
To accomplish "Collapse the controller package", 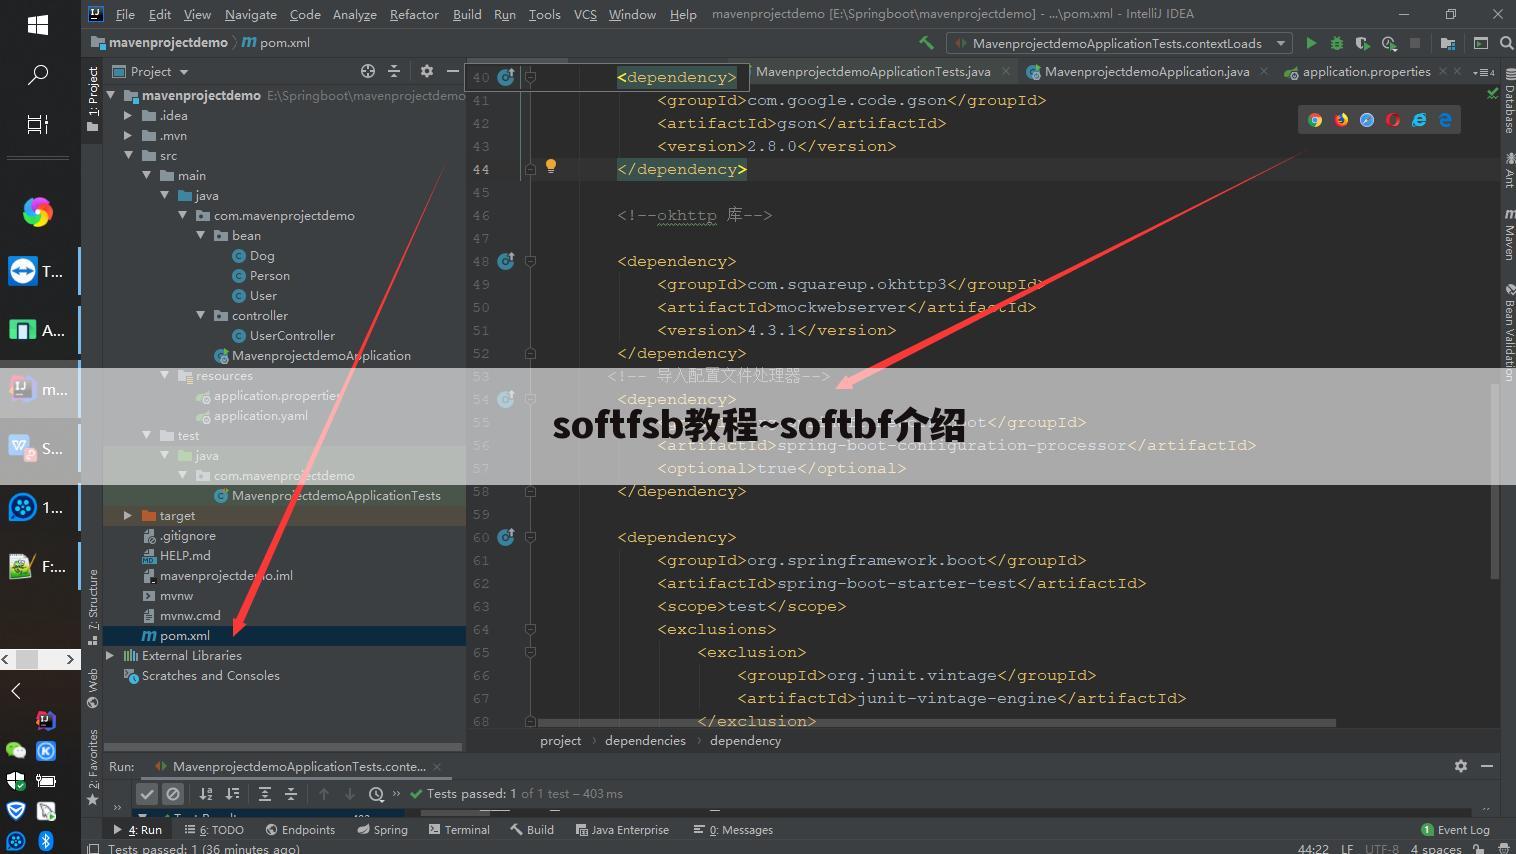I will coord(200,315).
